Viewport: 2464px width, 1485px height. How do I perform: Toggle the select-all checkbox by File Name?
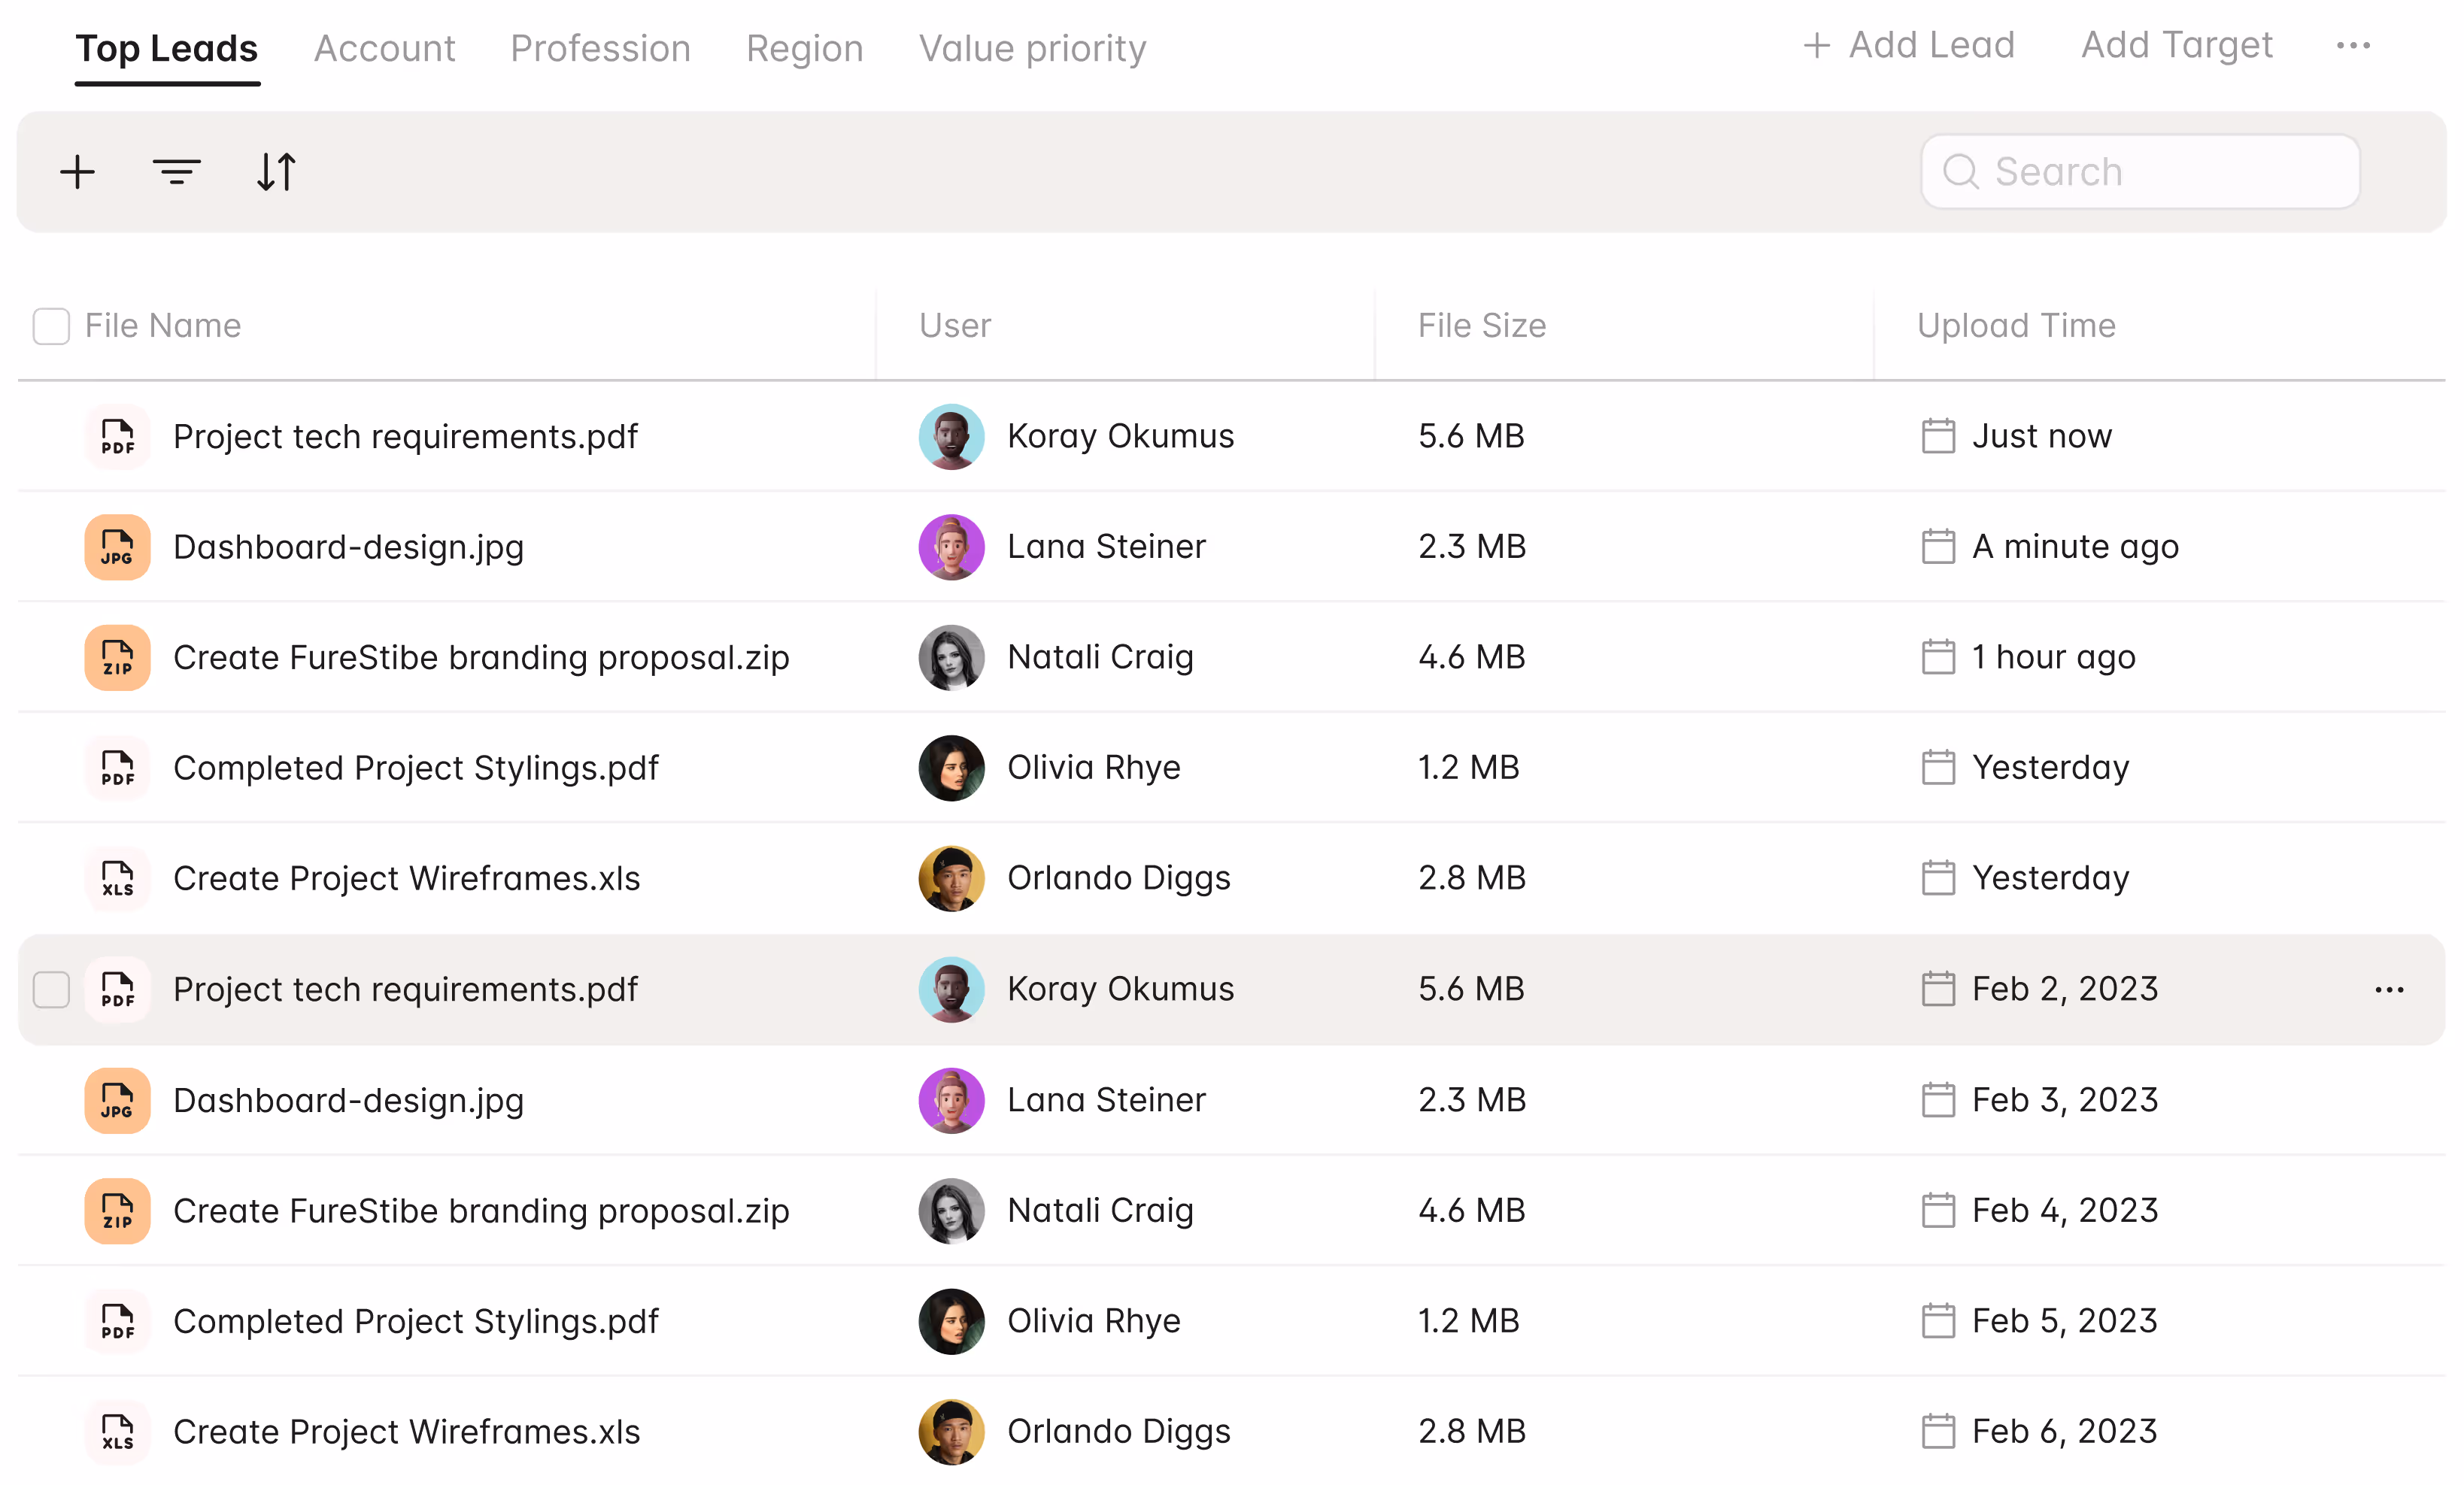[x=51, y=326]
